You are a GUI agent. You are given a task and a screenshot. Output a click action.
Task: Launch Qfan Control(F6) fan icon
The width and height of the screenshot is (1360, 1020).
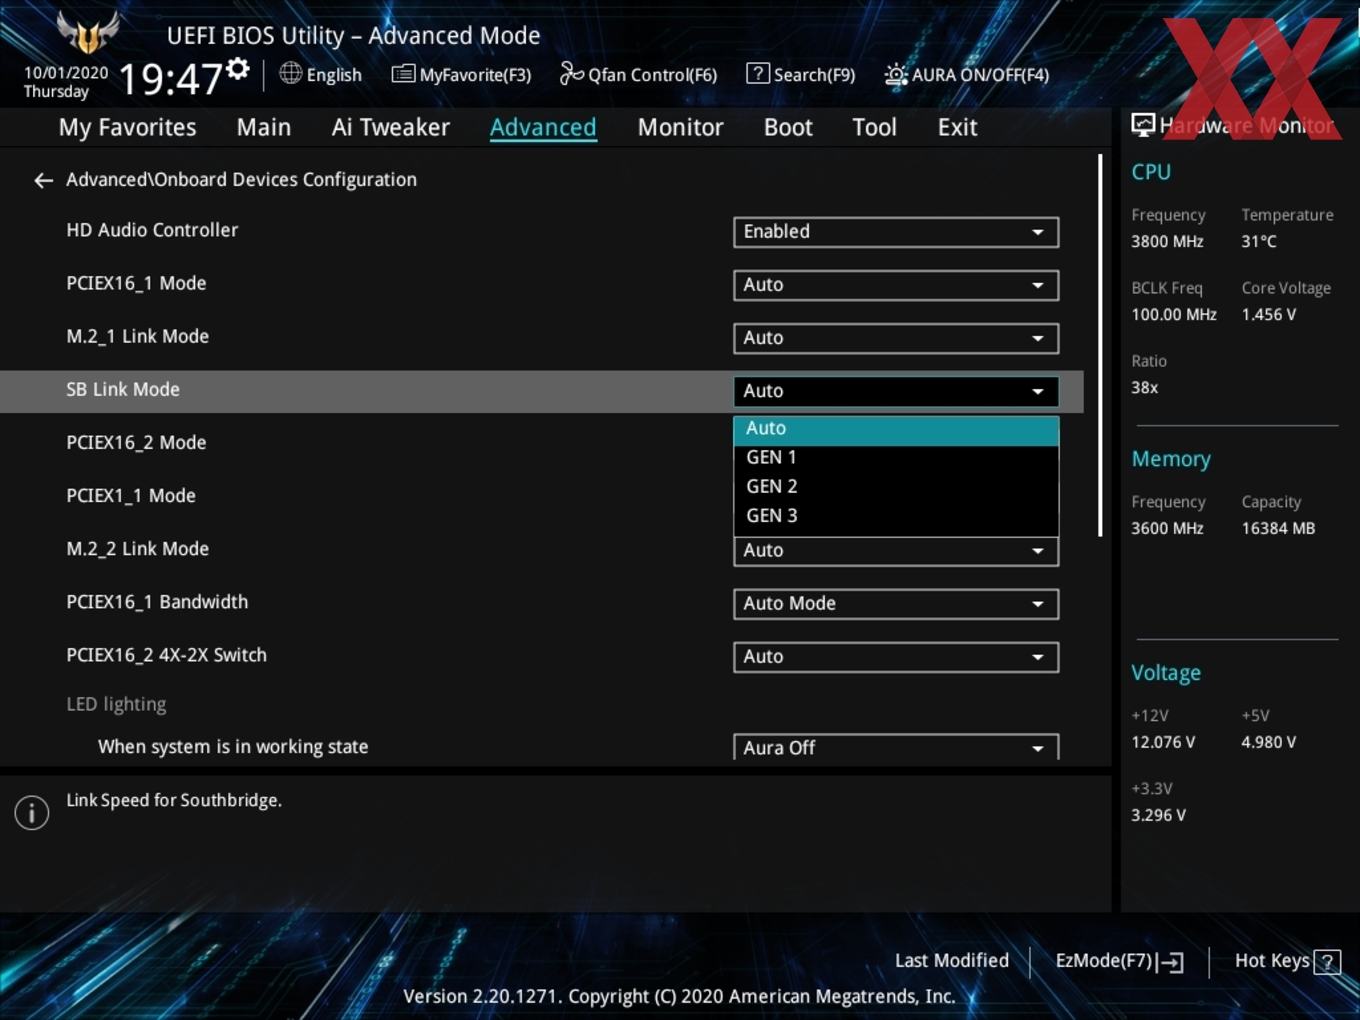pos(571,73)
